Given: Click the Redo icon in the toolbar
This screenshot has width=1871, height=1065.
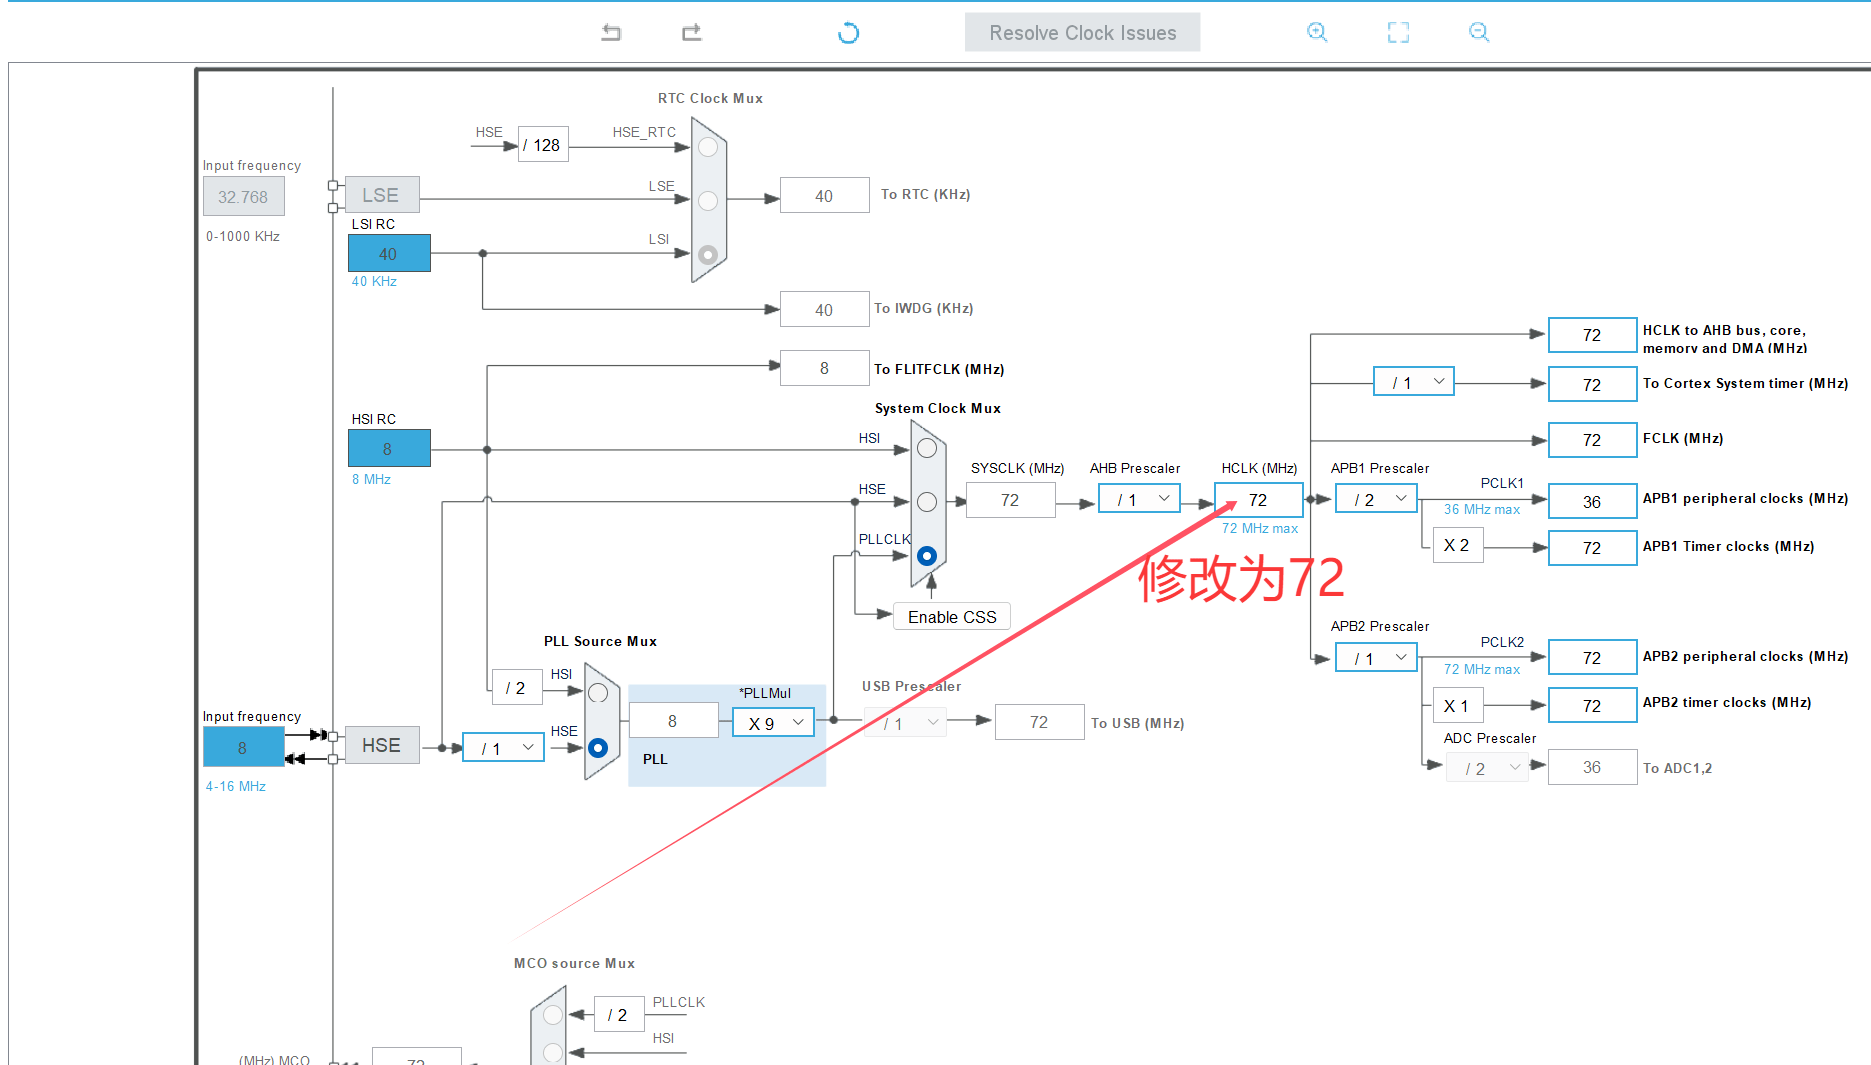Looking at the screenshot, I should tap(690, 32).
